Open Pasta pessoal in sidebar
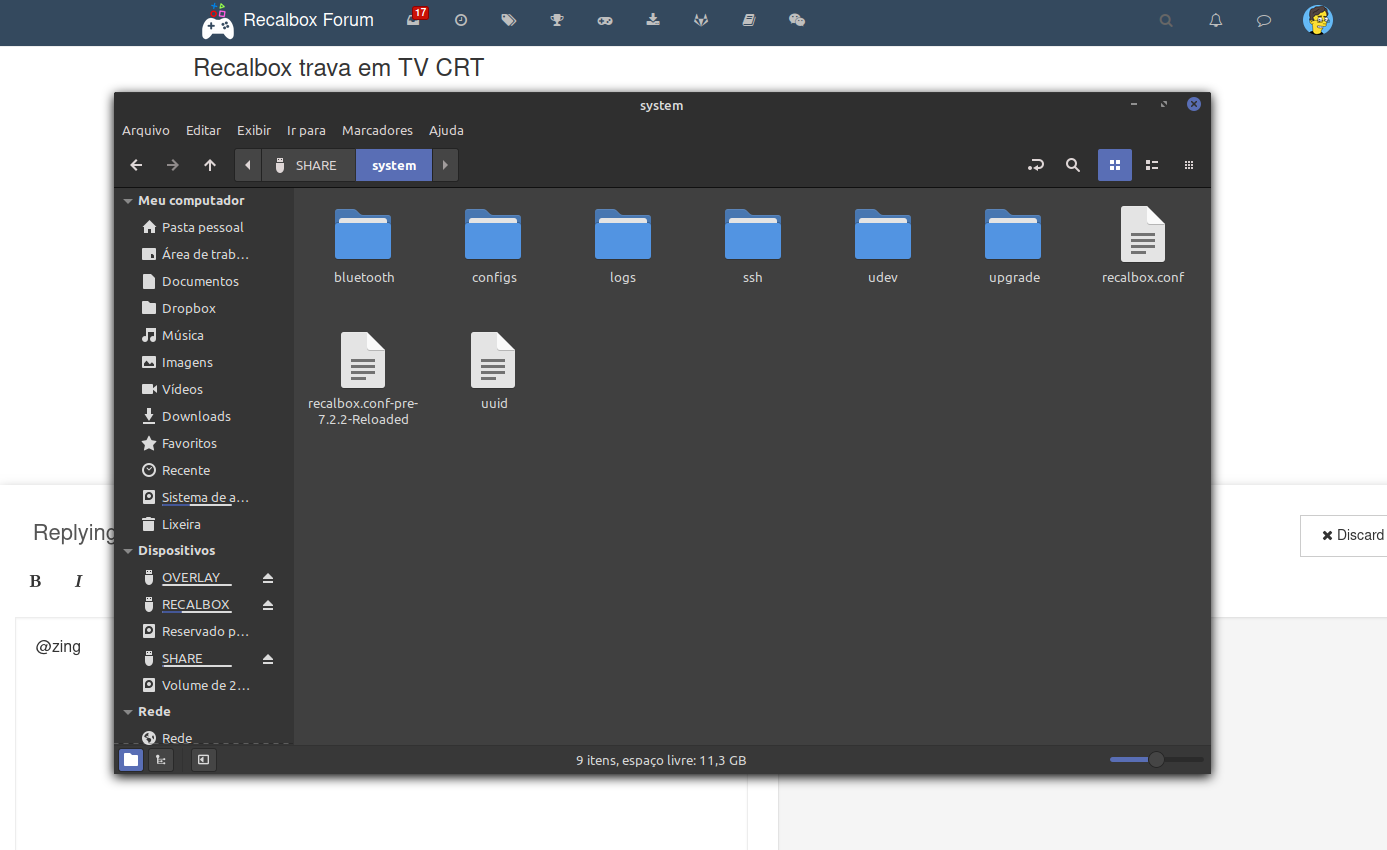This screenshot has width=1387, height=850. (203, 227)
